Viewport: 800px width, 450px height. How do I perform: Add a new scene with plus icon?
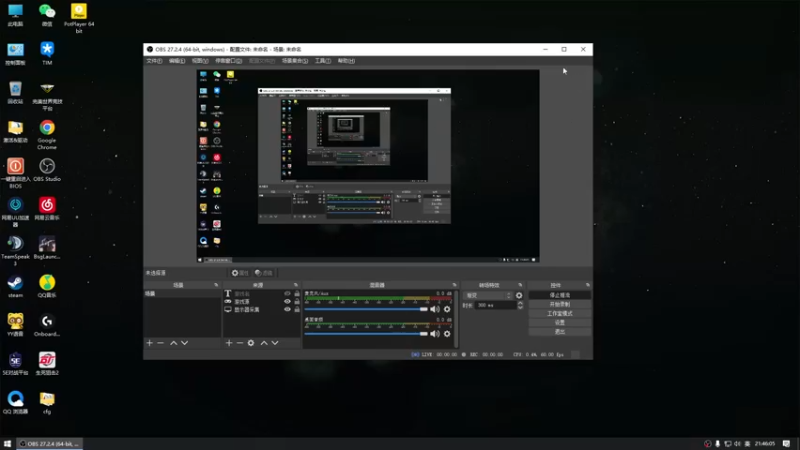pyautogui.click(x=149, y=343)
